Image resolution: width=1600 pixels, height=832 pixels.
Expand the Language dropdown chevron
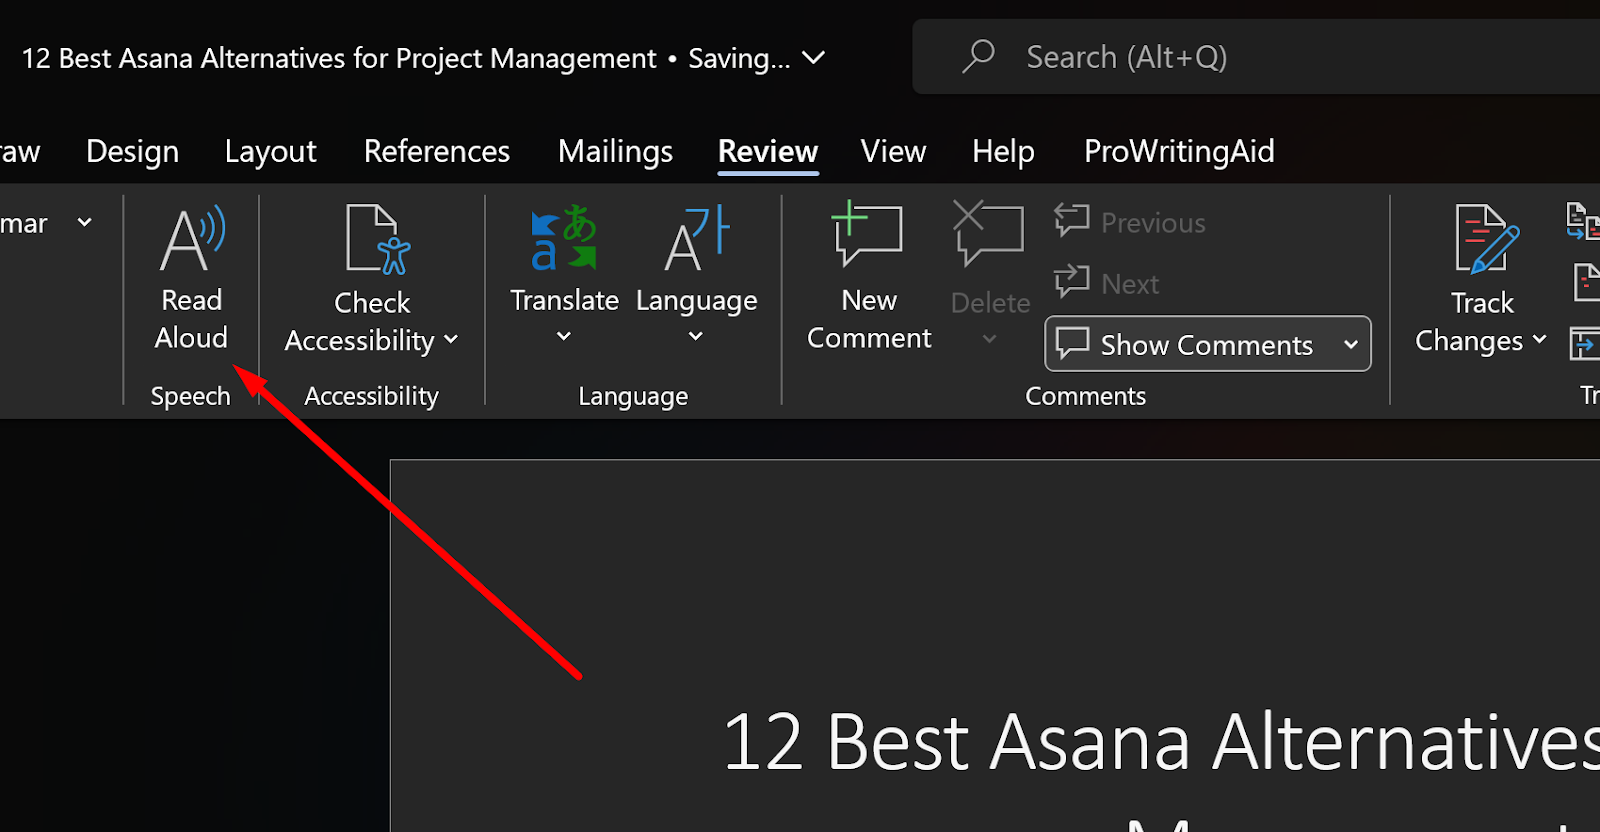pyautogui.click(x=696, y=337)
